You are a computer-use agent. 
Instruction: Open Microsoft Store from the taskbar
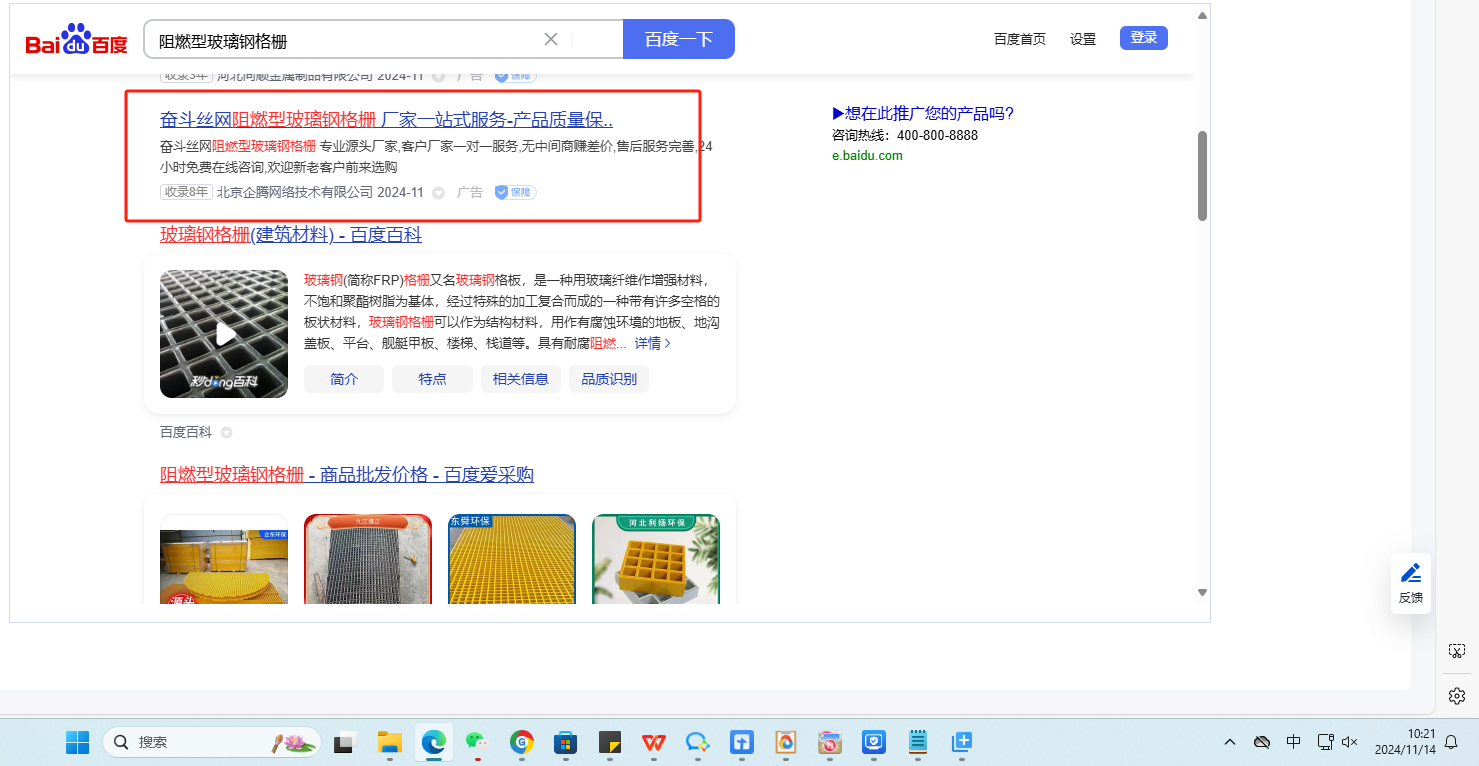565,742
